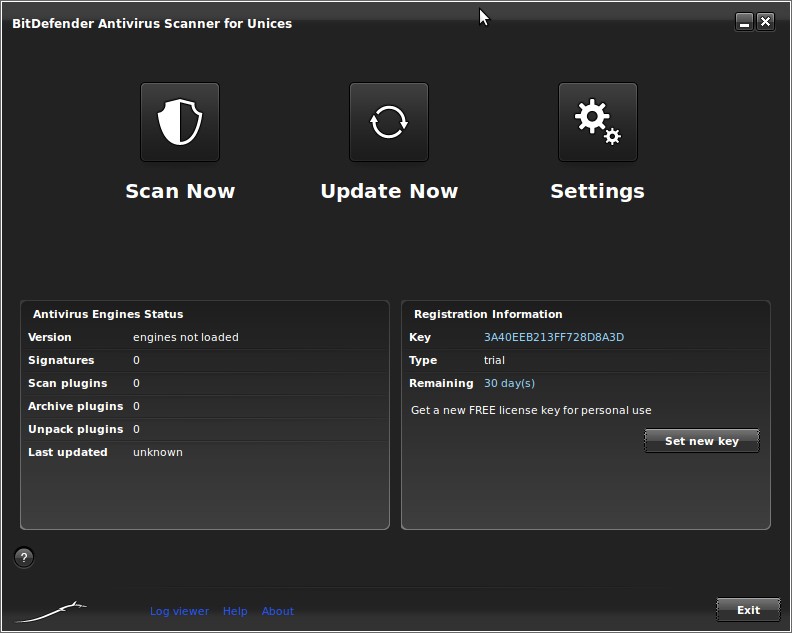Click the Update Now label

pyautogui.click(x=389, y=191)
